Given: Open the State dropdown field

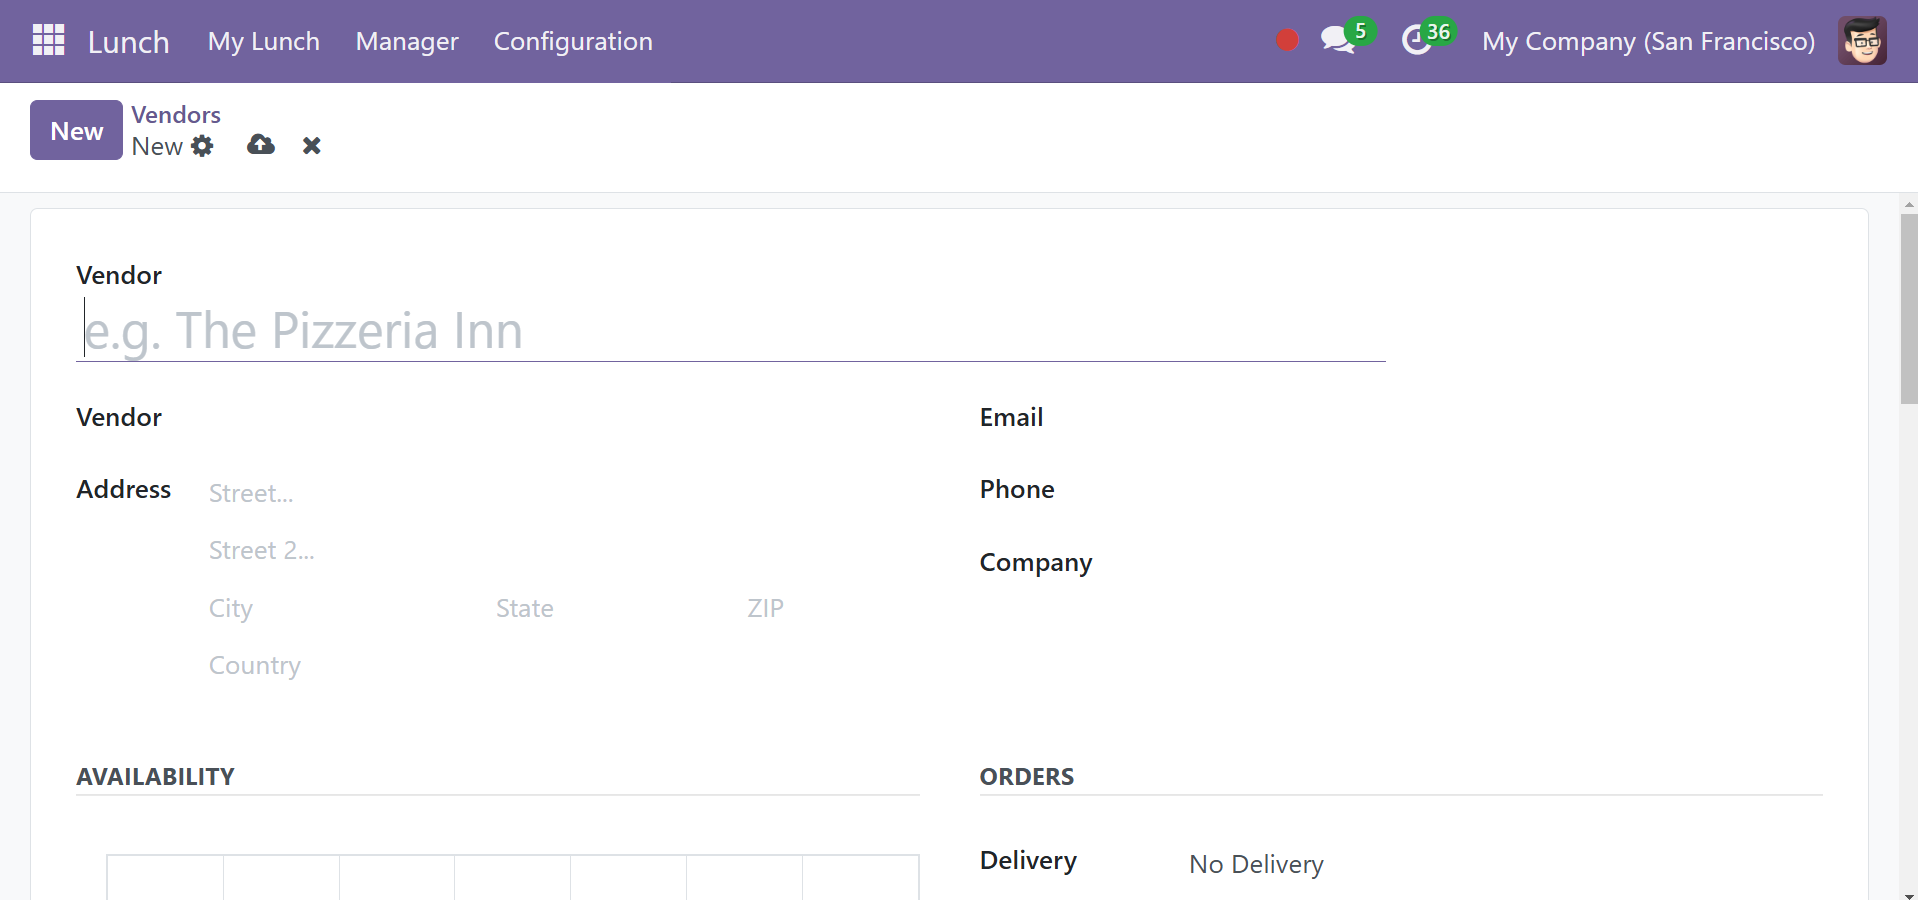Looking at the screenshot, I should tap(614, 608).
